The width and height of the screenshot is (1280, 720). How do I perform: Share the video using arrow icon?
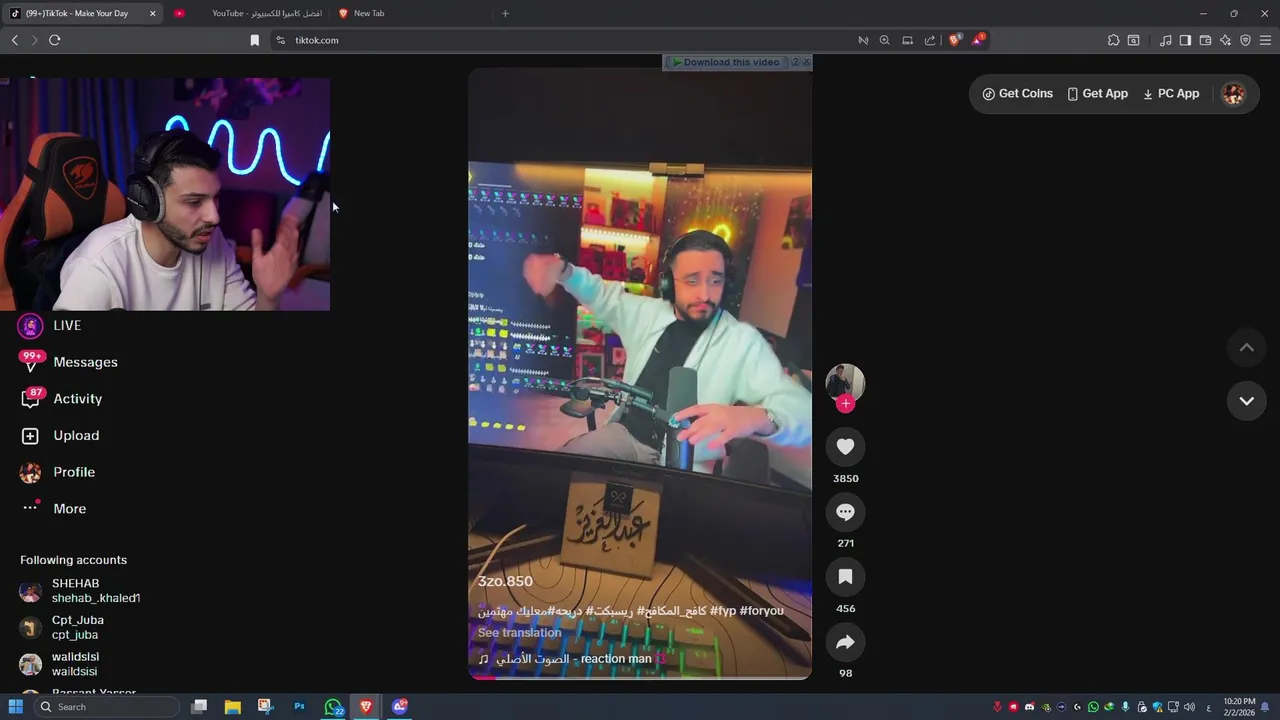(x=845, y=642)
